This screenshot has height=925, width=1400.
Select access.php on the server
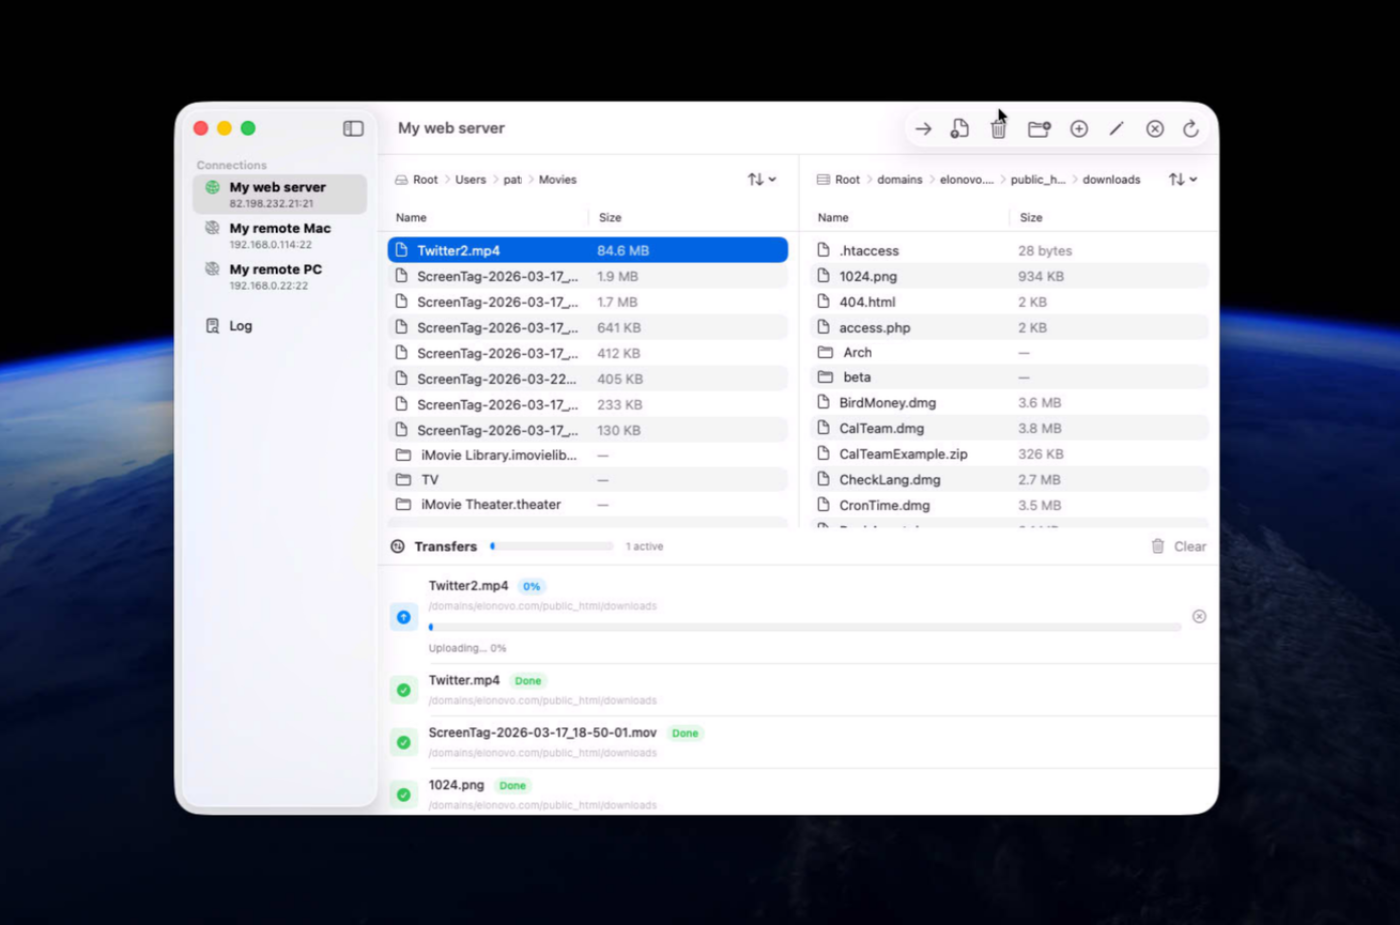(1009, 328)
